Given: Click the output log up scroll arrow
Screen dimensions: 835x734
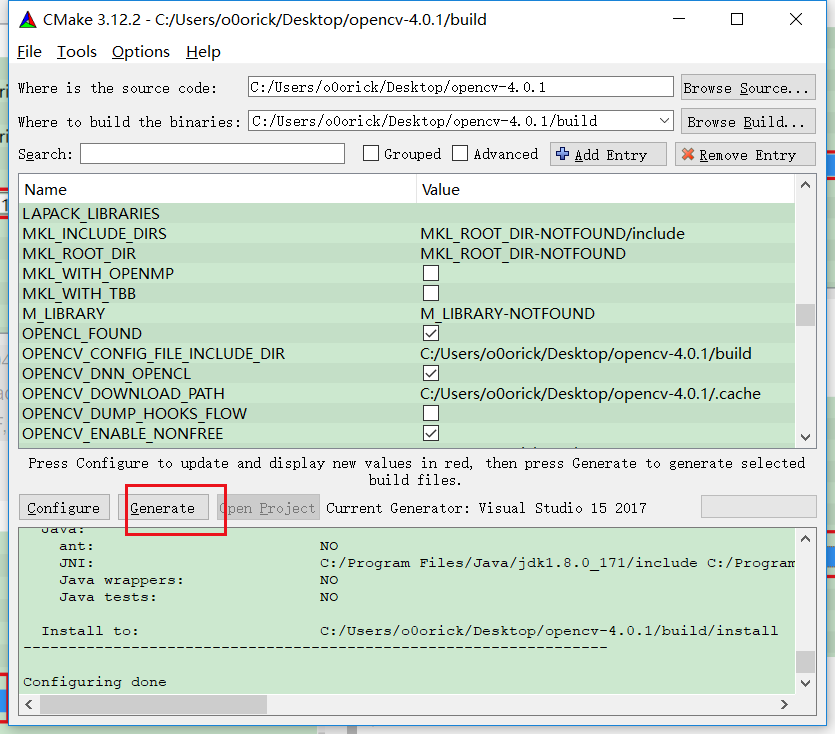Looking at the screenshot, I should click(x=806, y=539).
